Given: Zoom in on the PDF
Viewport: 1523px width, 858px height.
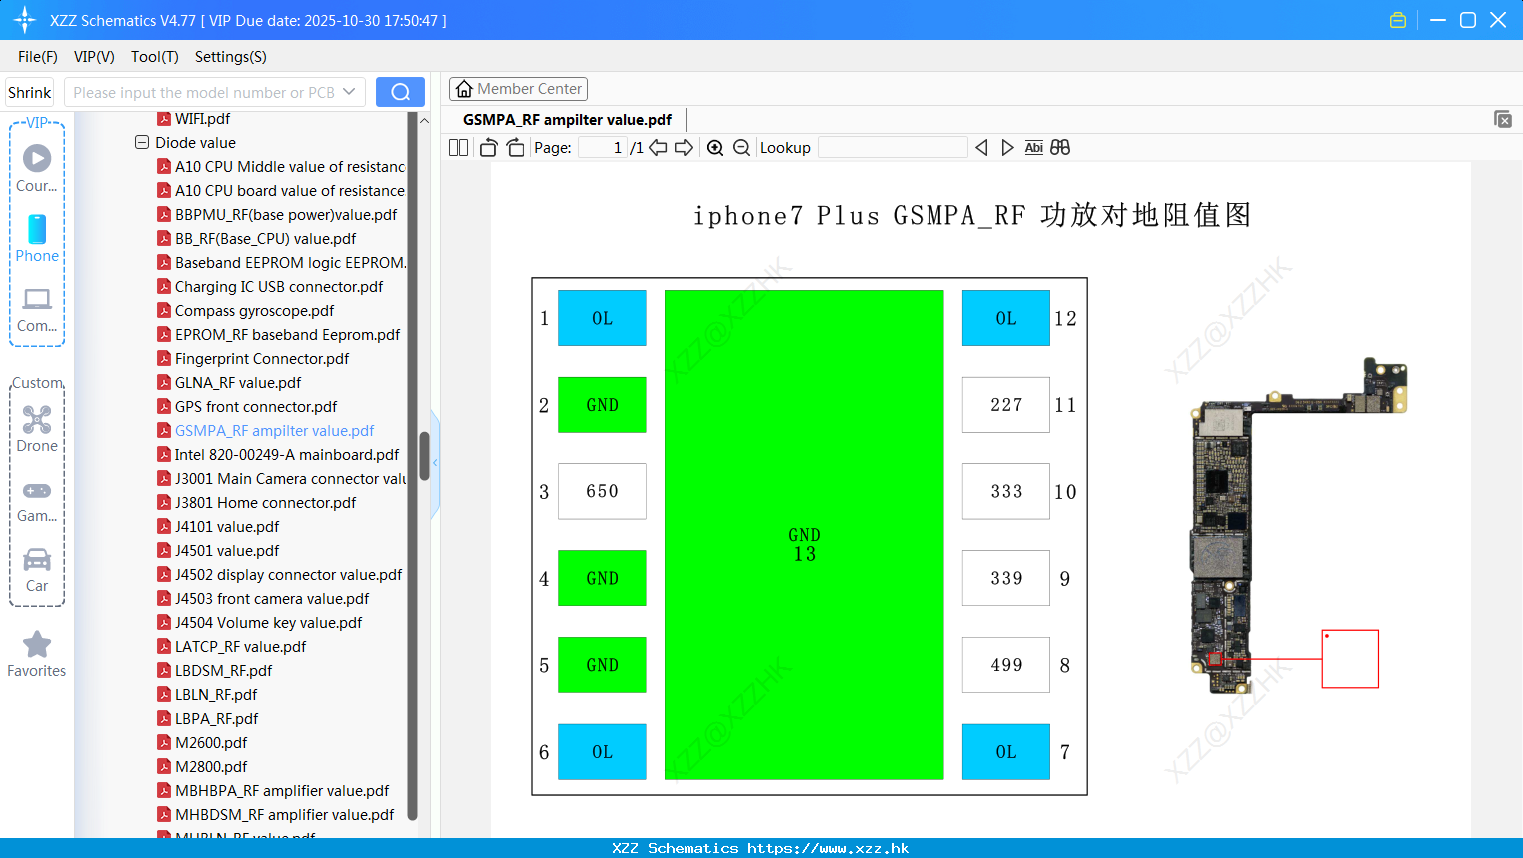Looking at the screenshot, I should [715, 147].
